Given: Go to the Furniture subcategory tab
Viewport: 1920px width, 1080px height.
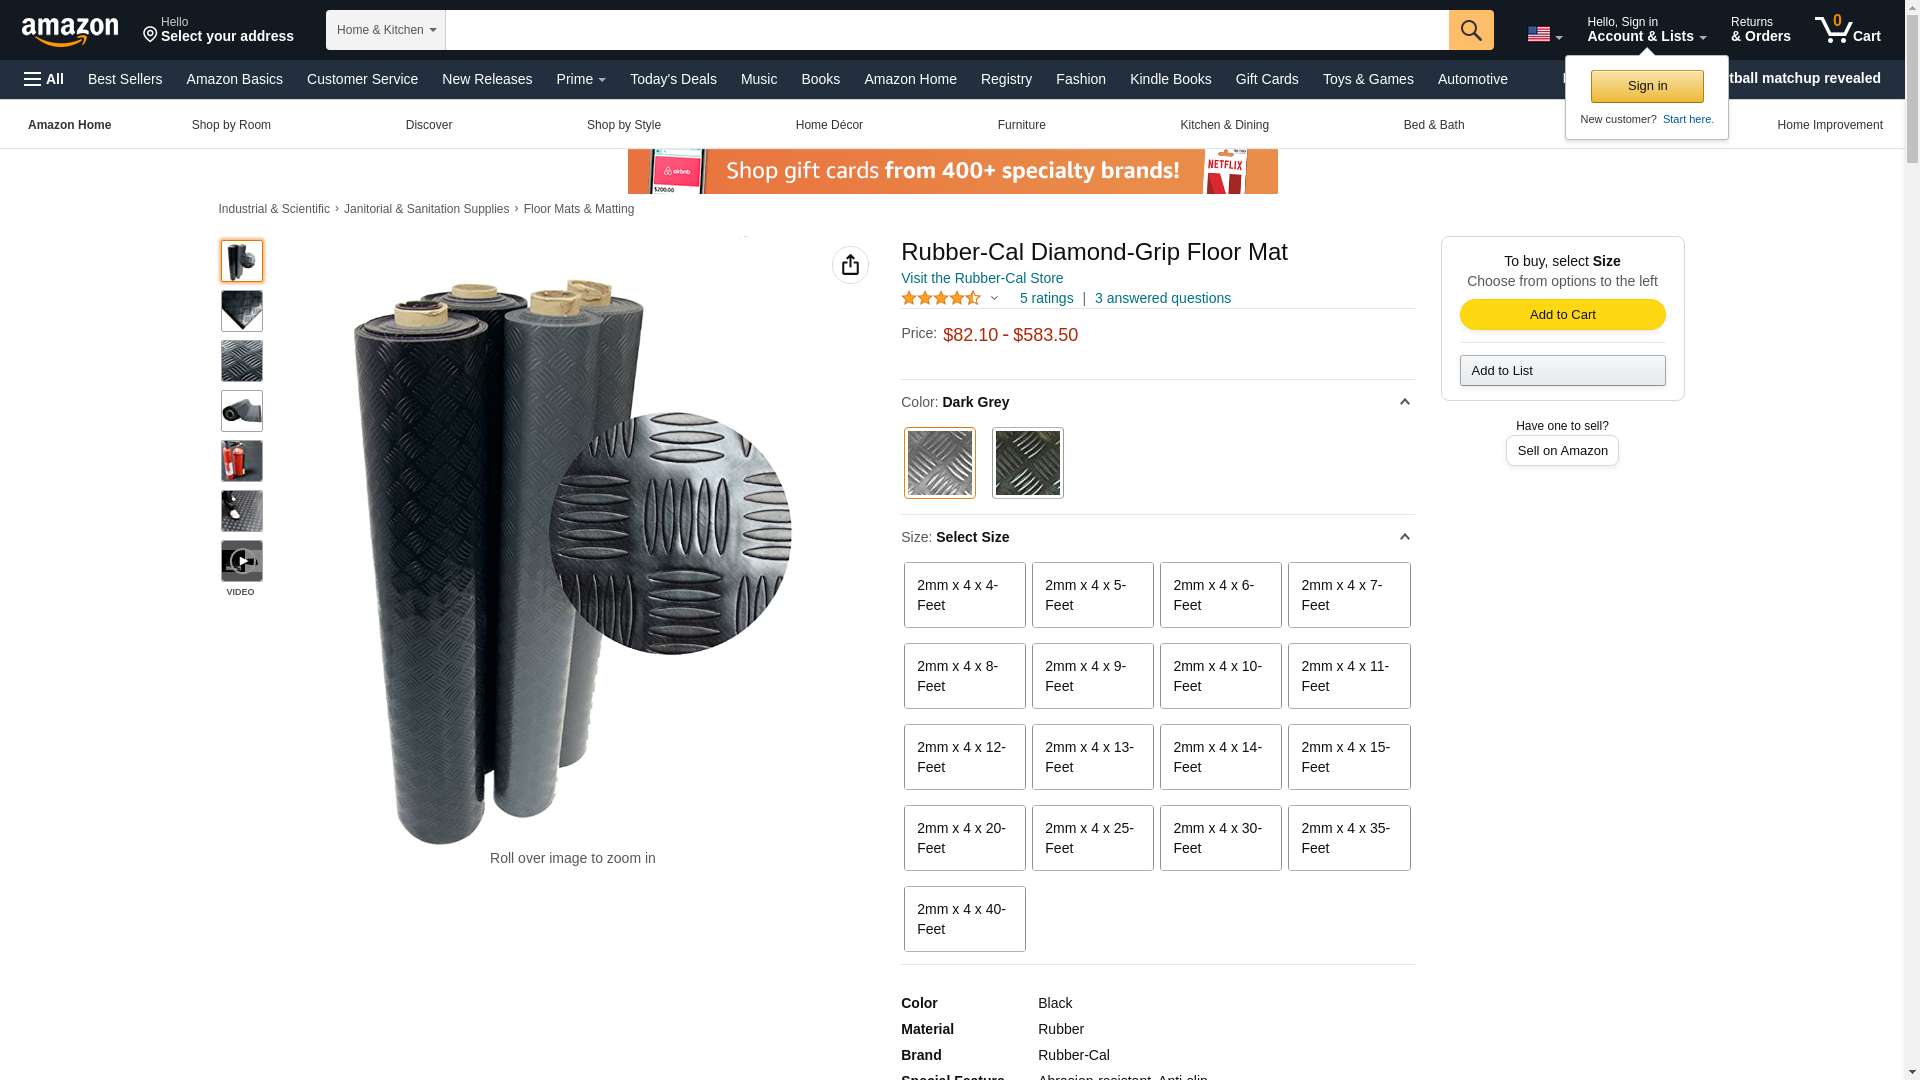Looking at the screenshot, I should click(x=1021, y=125).
